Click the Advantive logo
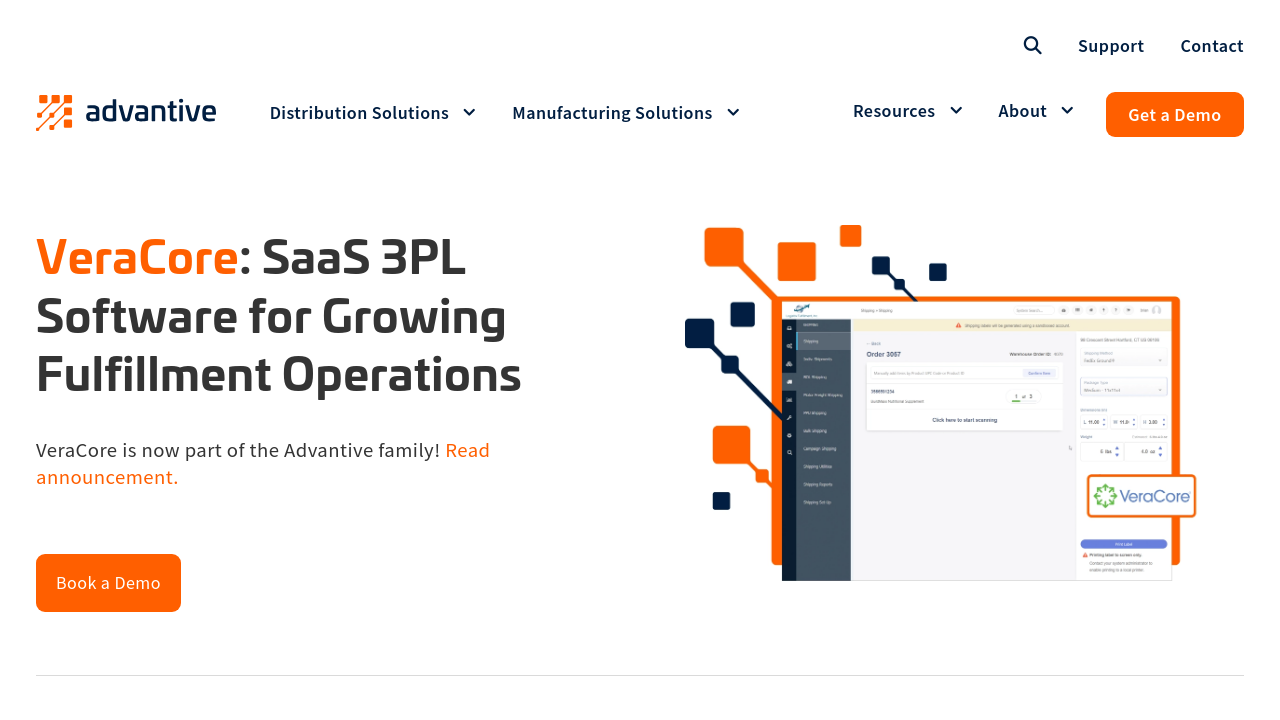The height and width of the screenshot is (720, 1280). click(x=126, y=112)
